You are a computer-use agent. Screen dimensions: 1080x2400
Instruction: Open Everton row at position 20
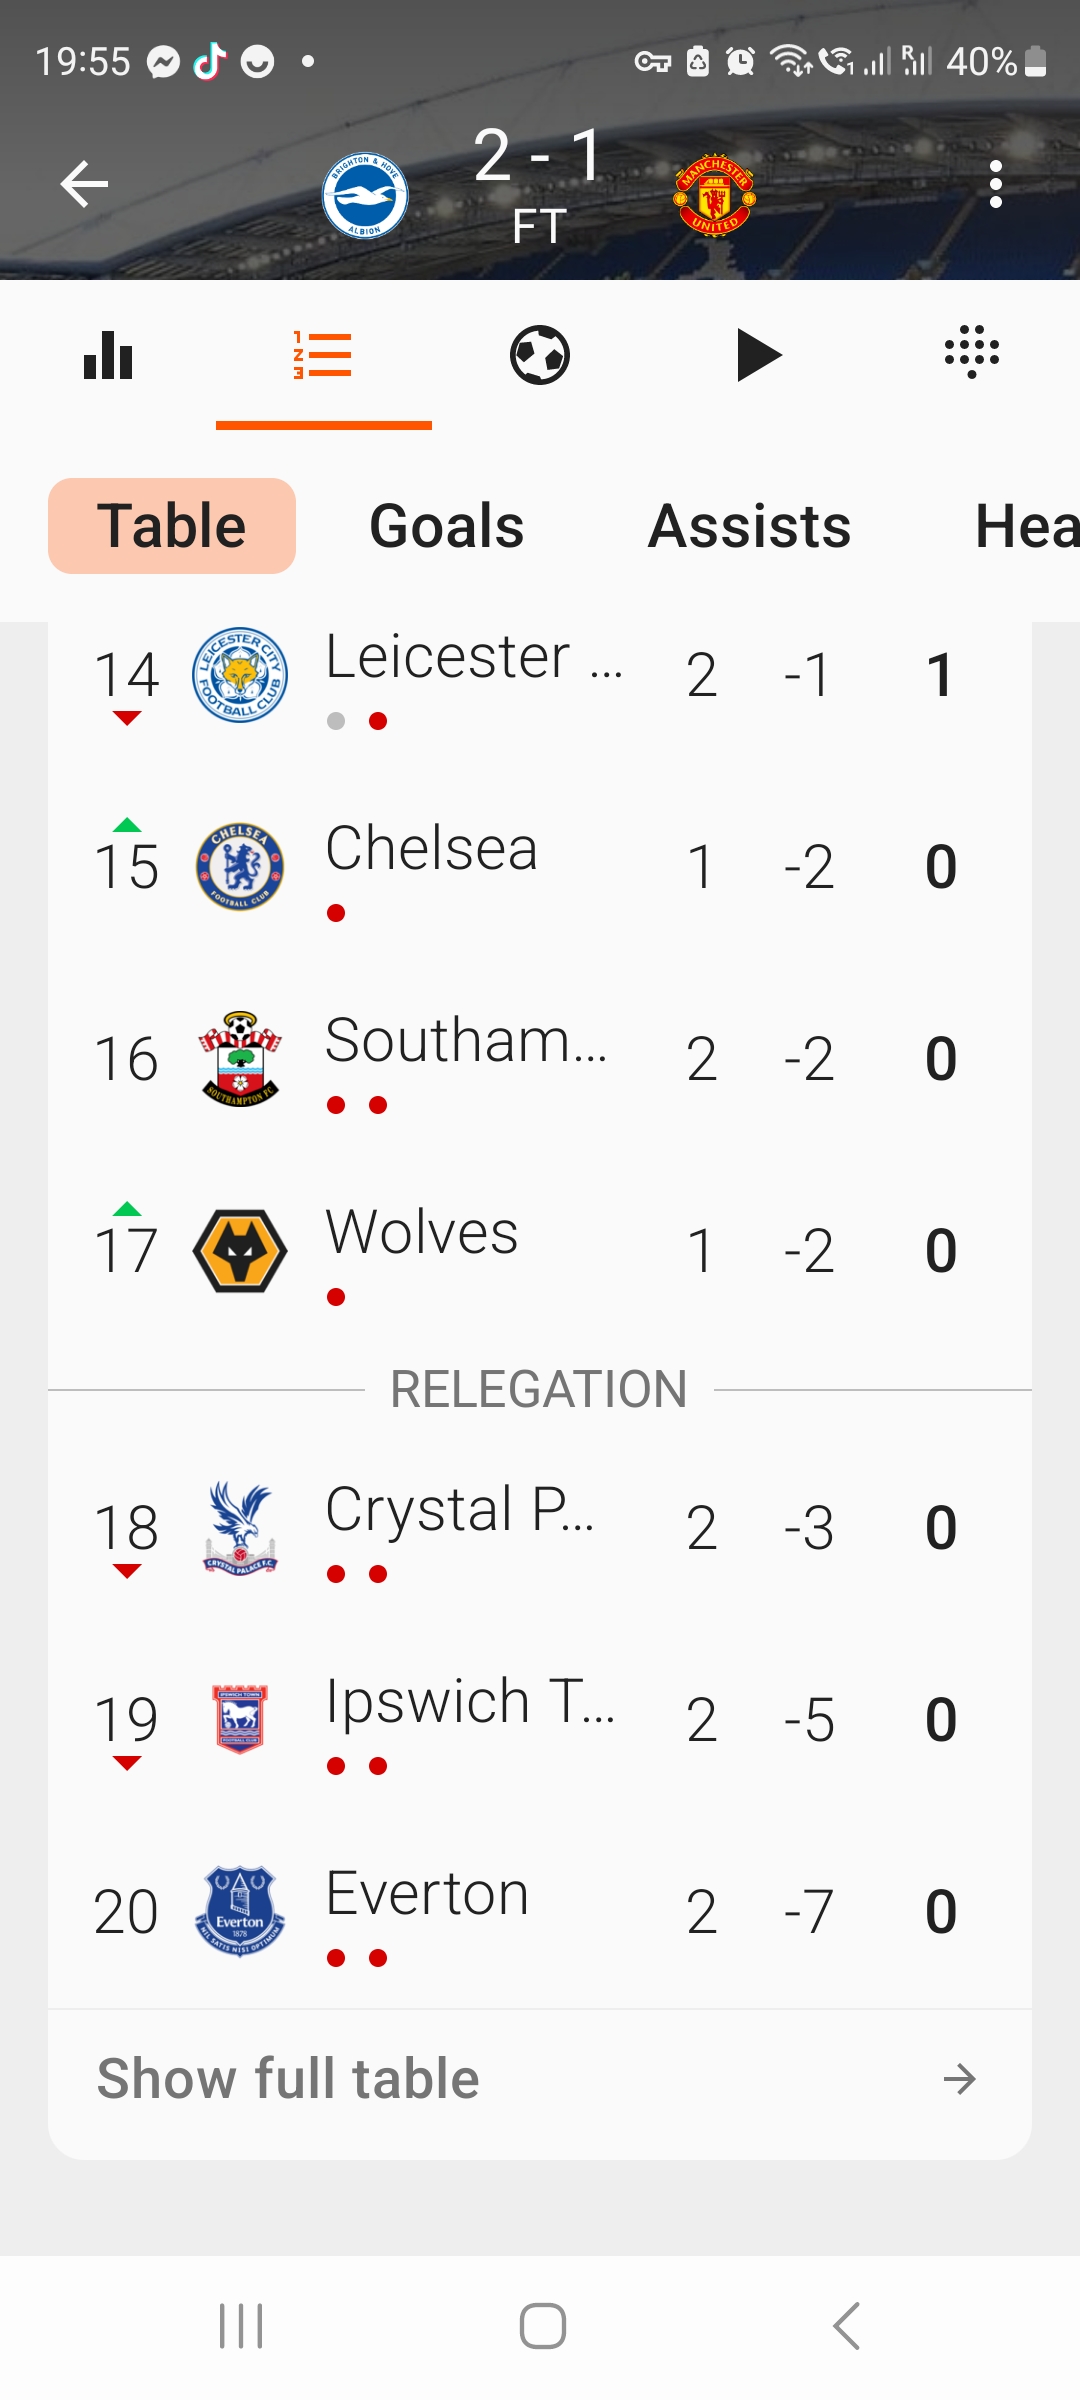coord(540,1912)
